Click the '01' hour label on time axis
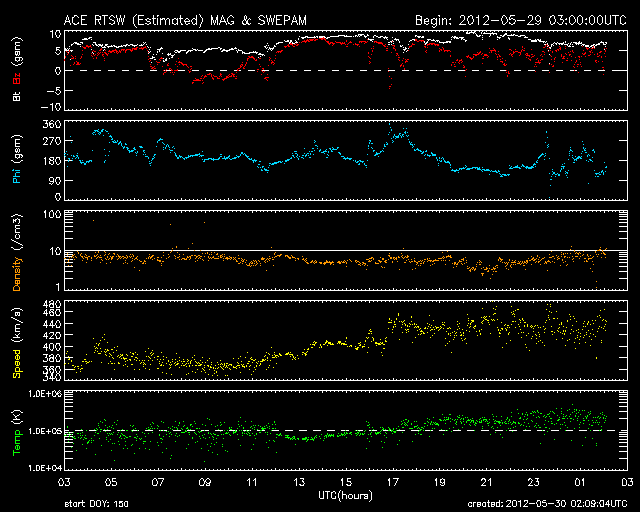 [x=580, y=483]
